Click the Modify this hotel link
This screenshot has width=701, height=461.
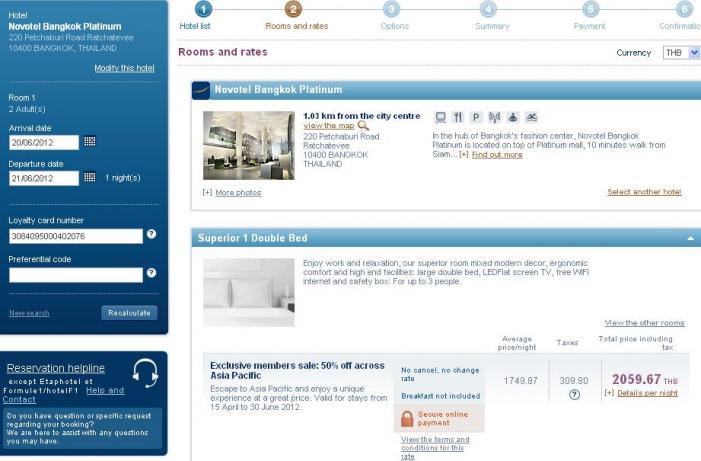pyautogui.click(x=124, y=68)
